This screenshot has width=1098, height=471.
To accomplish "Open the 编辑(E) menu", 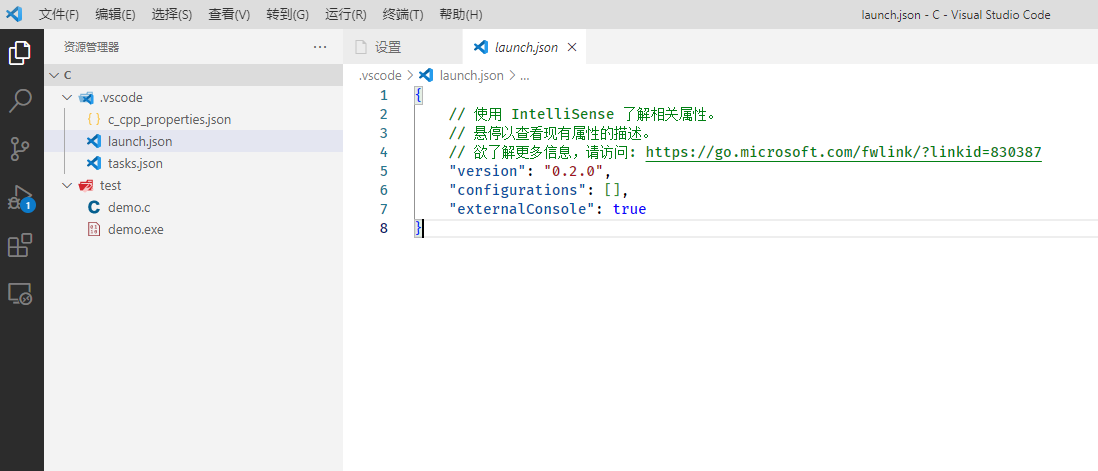I will 116,15.
